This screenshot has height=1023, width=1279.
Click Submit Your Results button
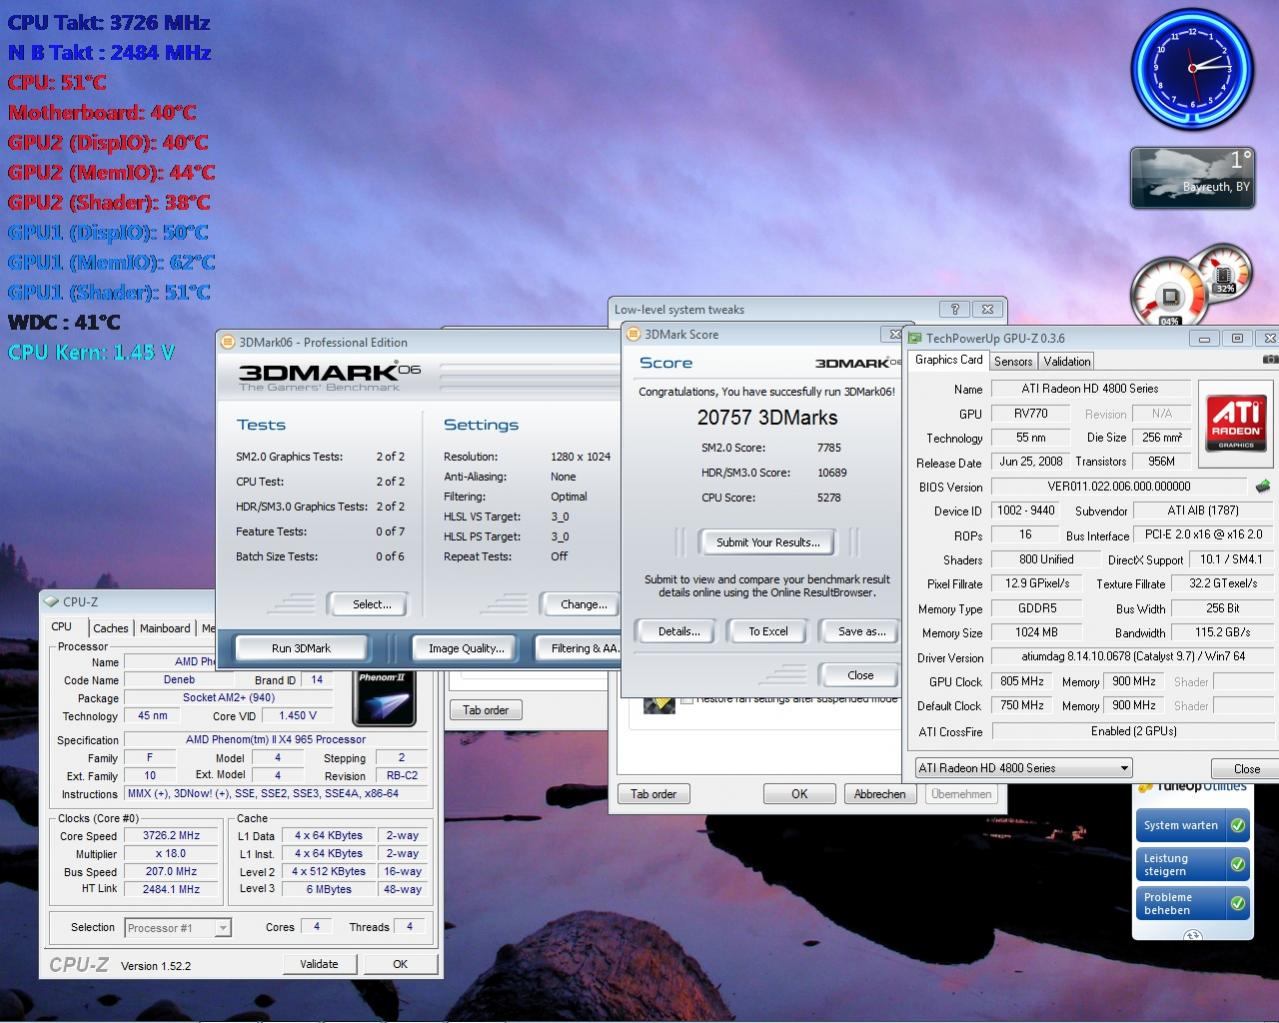[x=767, y=543]
